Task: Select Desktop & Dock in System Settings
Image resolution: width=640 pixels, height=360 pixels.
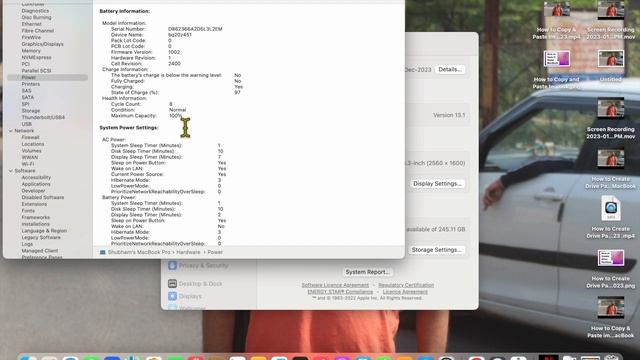Action: pos(200,284)
